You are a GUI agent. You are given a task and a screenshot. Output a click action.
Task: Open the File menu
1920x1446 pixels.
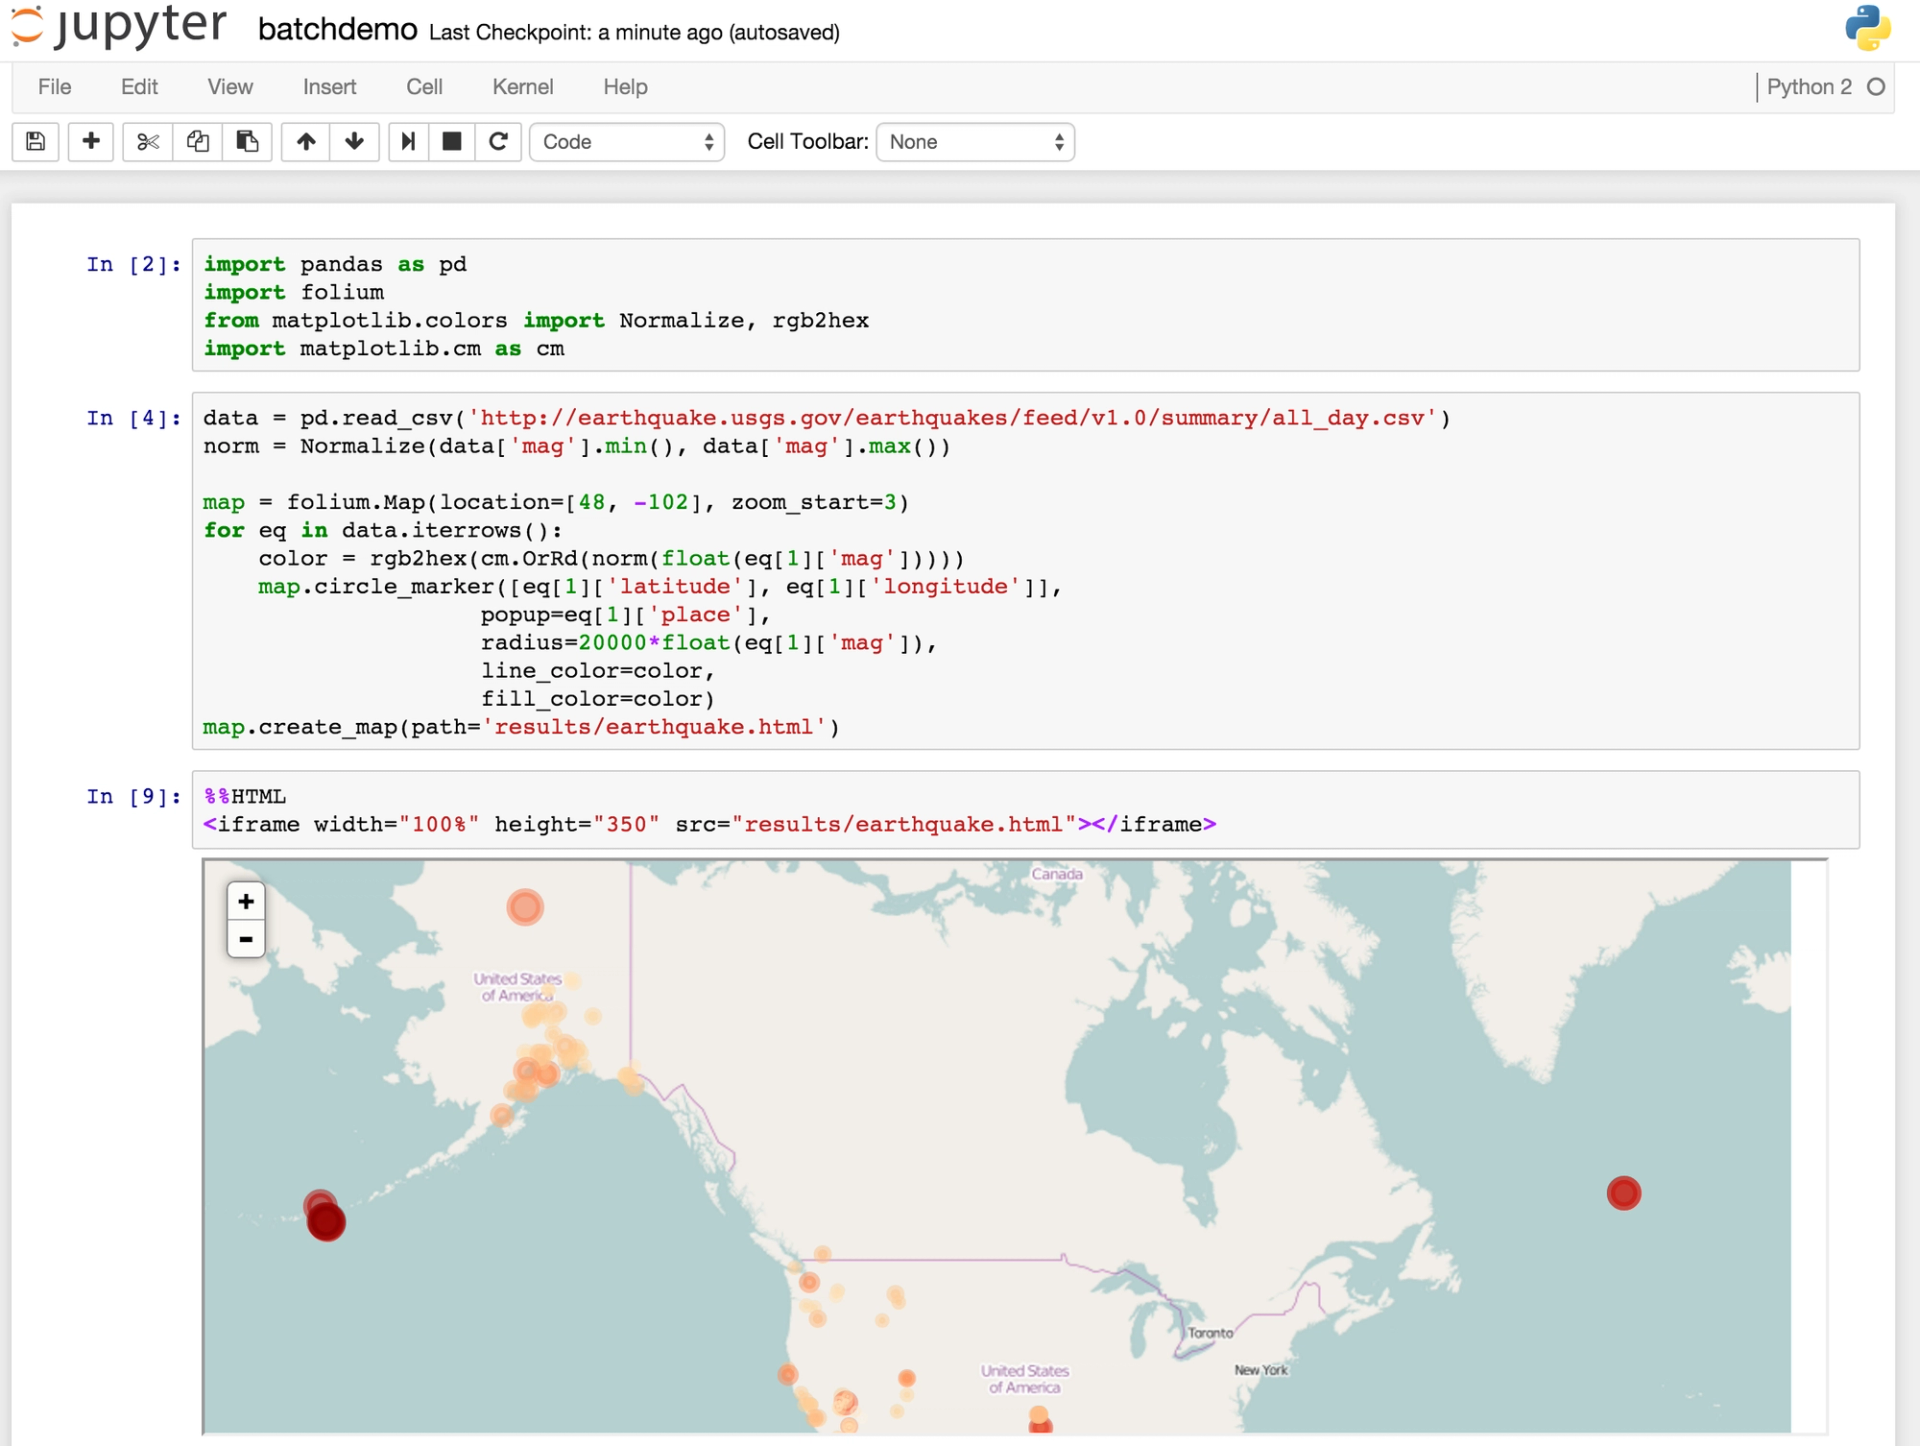pyautogui.click(x=53, y=85)
